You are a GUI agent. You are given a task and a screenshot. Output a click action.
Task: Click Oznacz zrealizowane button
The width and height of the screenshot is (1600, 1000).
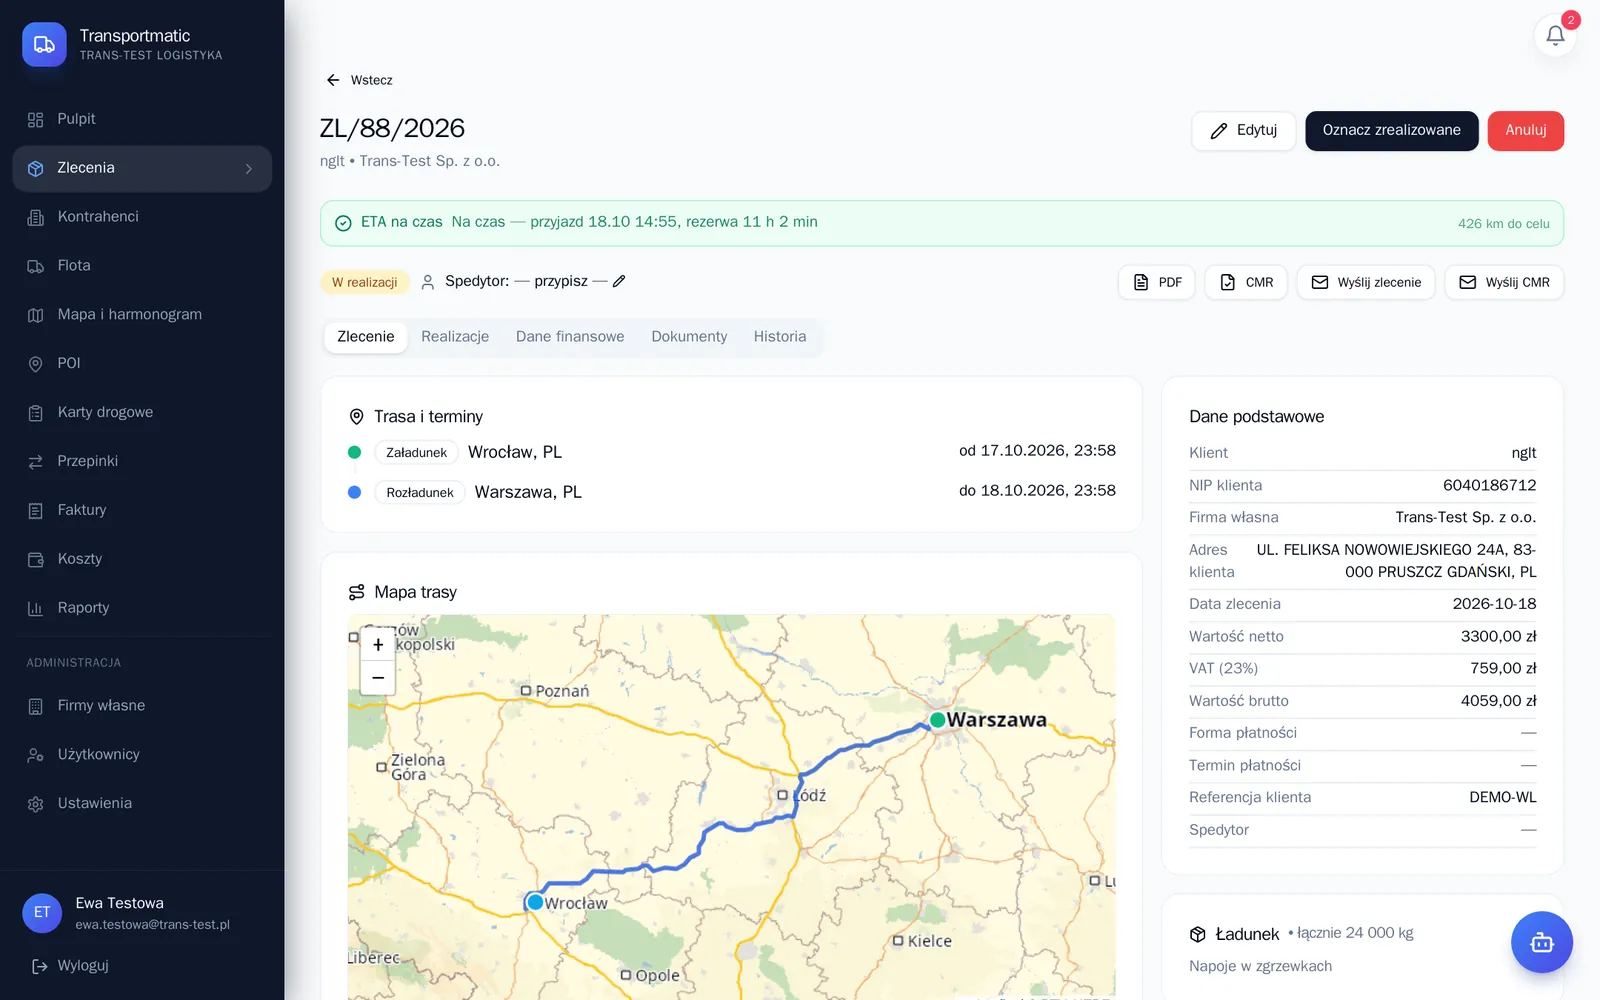pyautogui.click(x=1391, y=131)
